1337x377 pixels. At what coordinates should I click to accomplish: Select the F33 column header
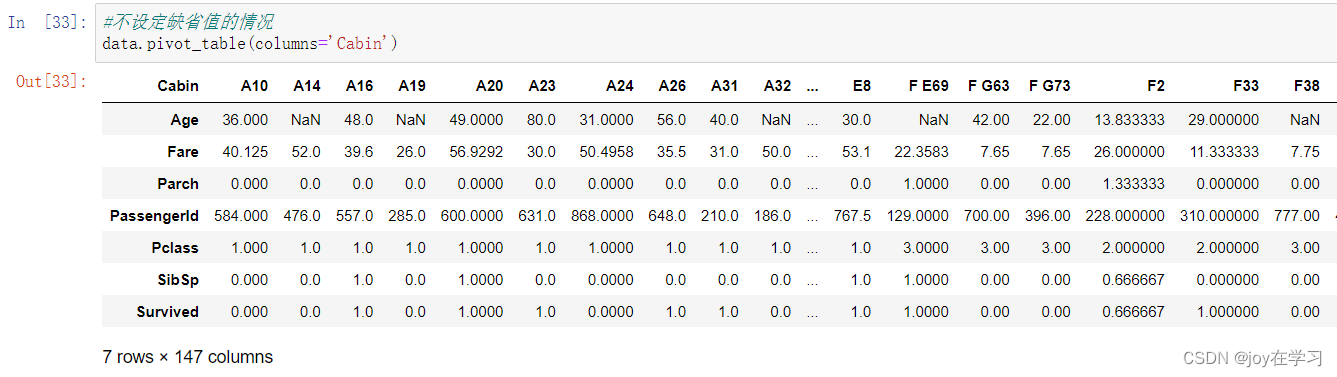(x=1246, y=86)
